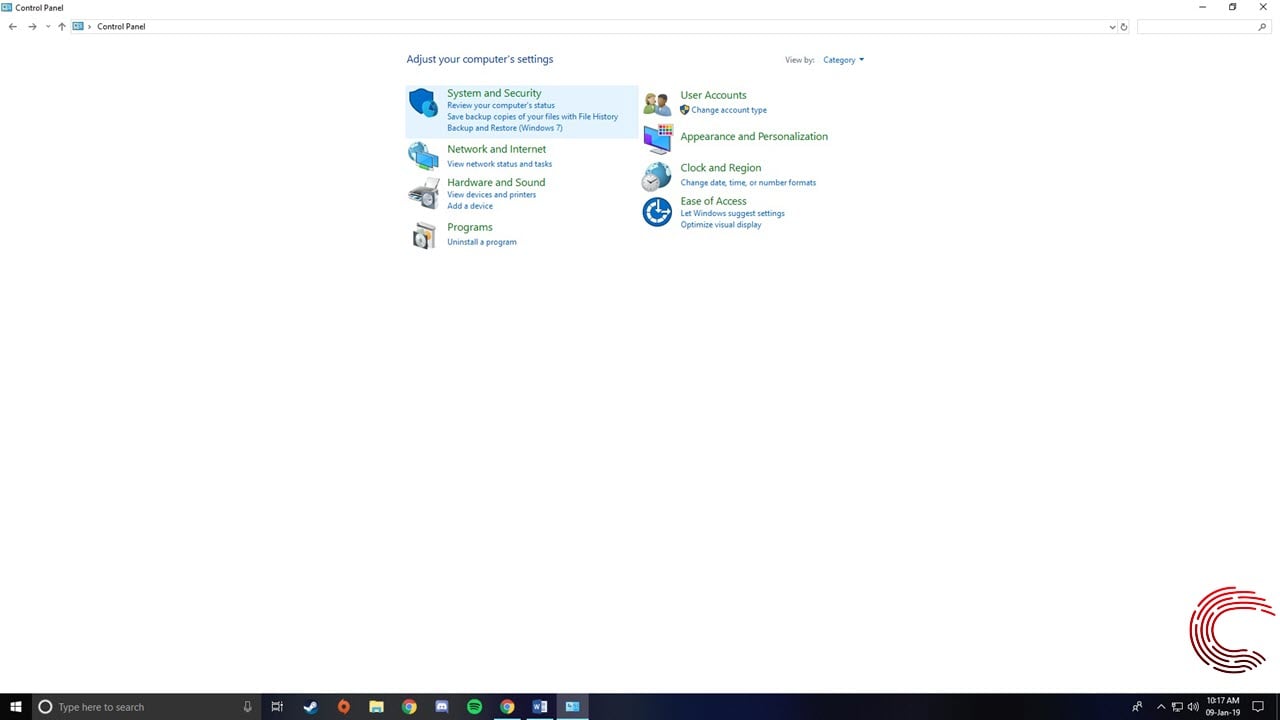Click the User Accounts people icon
1280x720 pixels.
(657, 103)
